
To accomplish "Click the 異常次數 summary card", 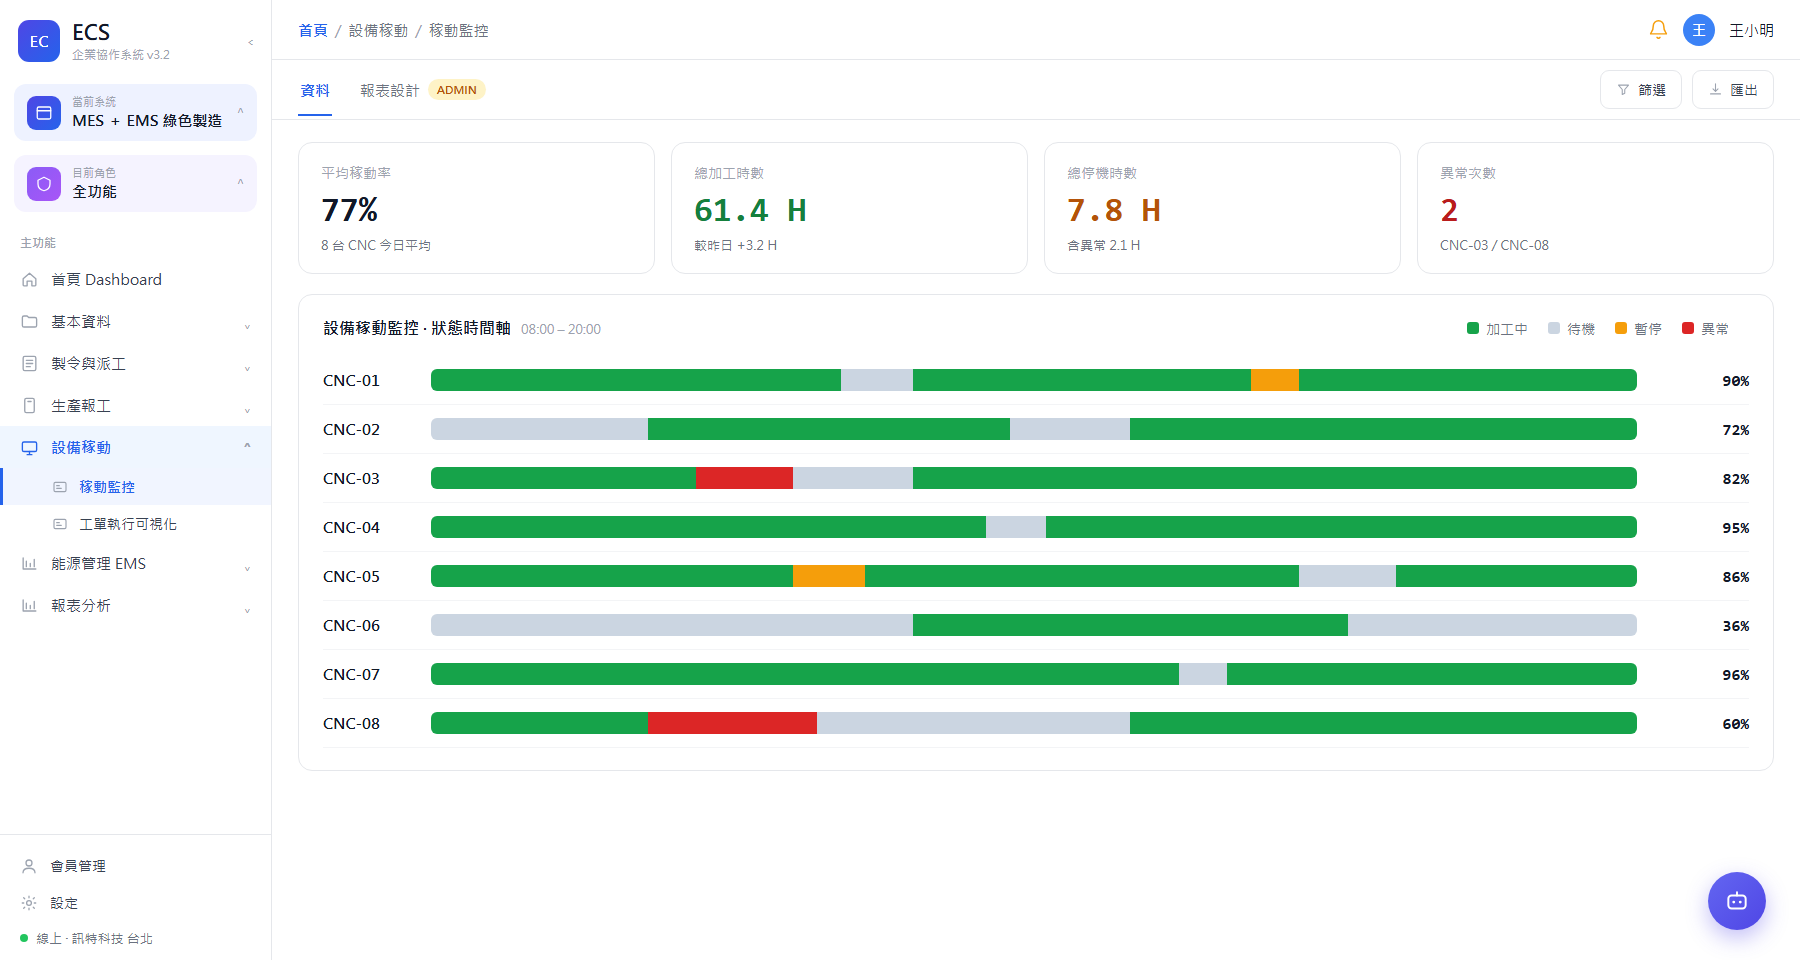I will tap(1595, 208).
